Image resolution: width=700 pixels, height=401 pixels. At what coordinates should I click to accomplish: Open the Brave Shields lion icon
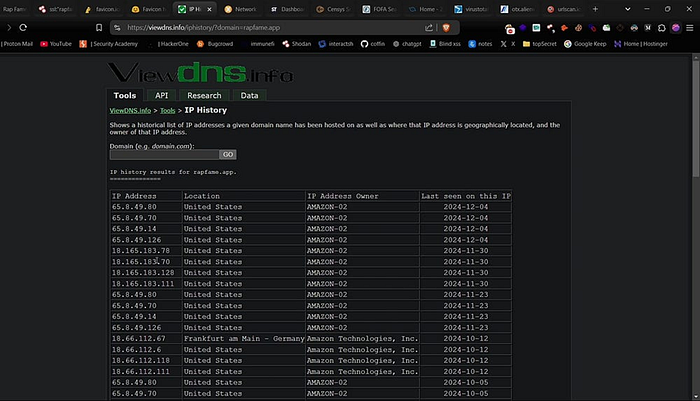click(446, 28)
